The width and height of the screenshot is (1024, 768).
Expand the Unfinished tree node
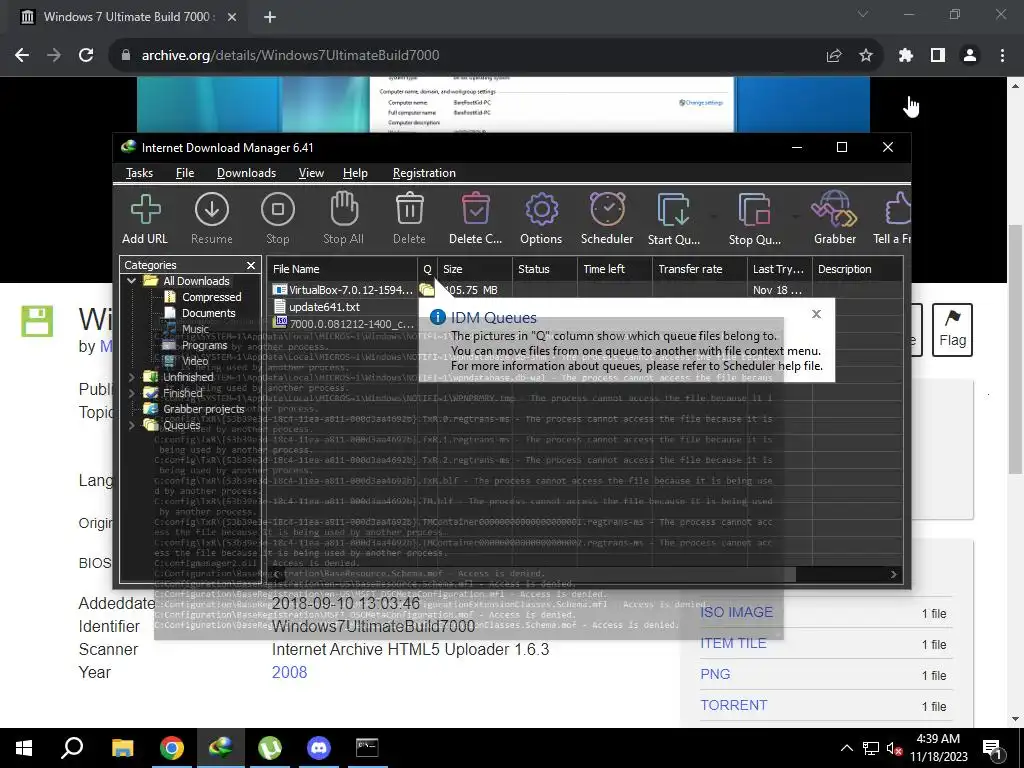point(132,377)
